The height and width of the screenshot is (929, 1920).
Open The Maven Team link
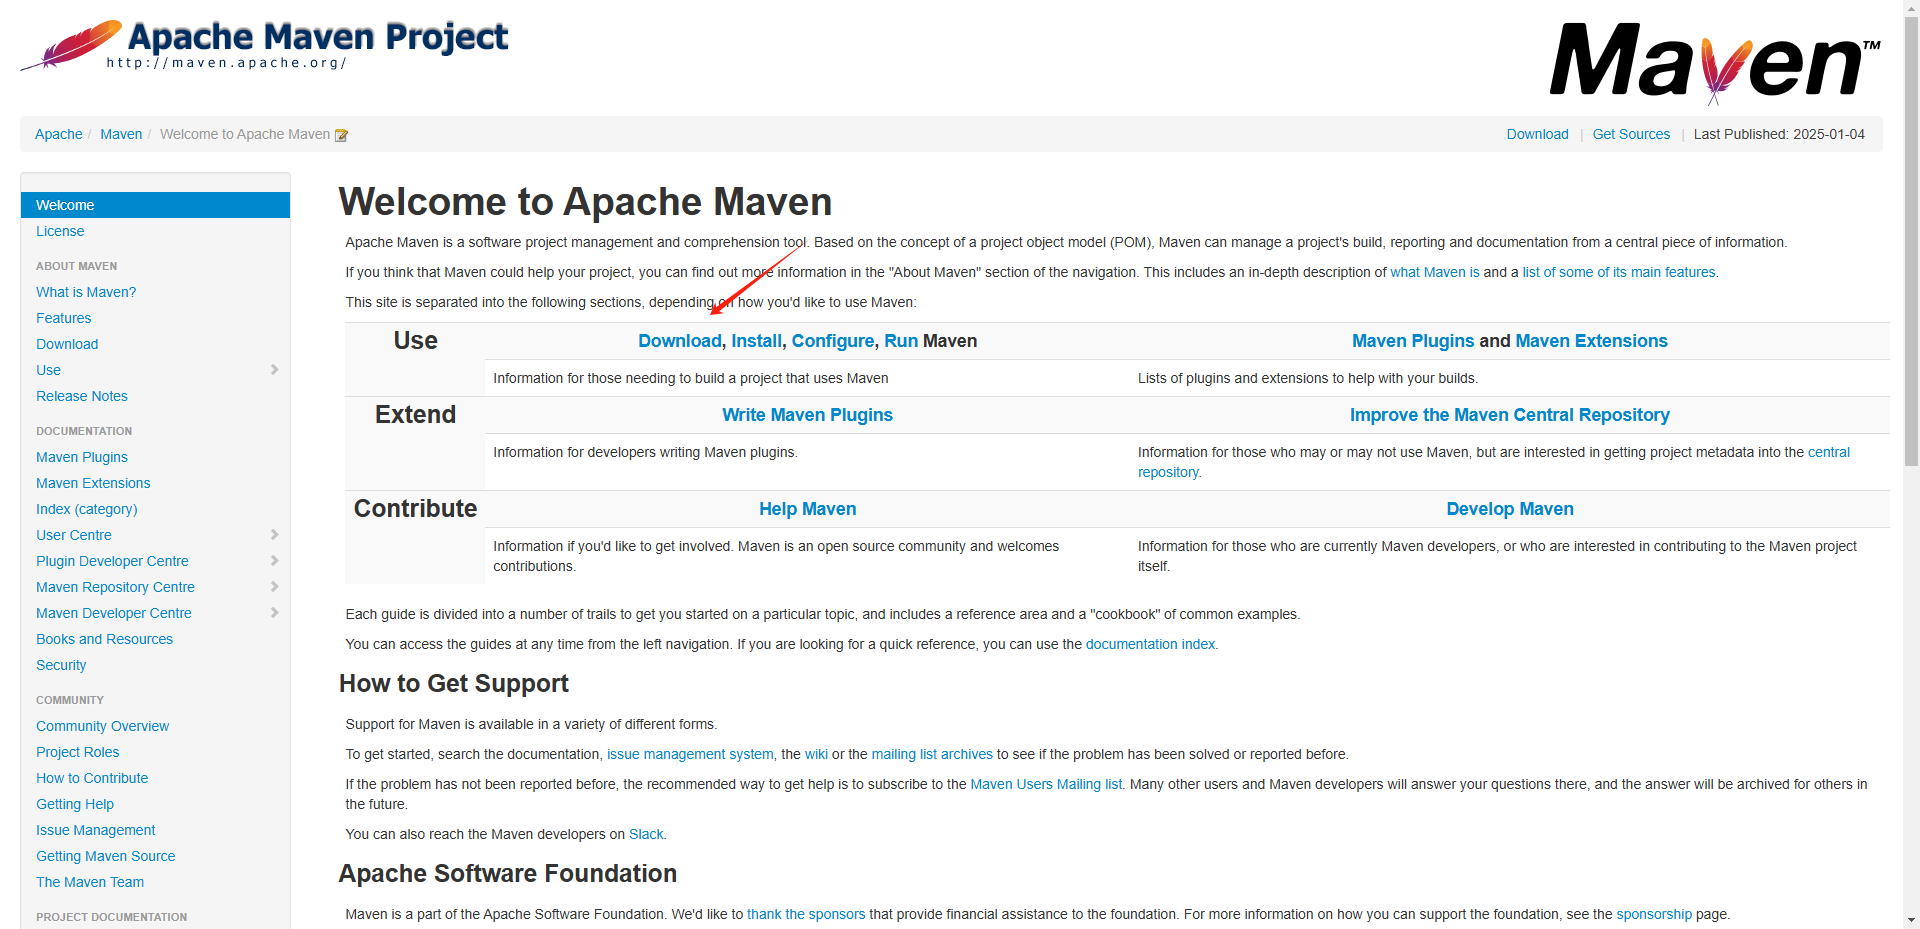point(90,882)
